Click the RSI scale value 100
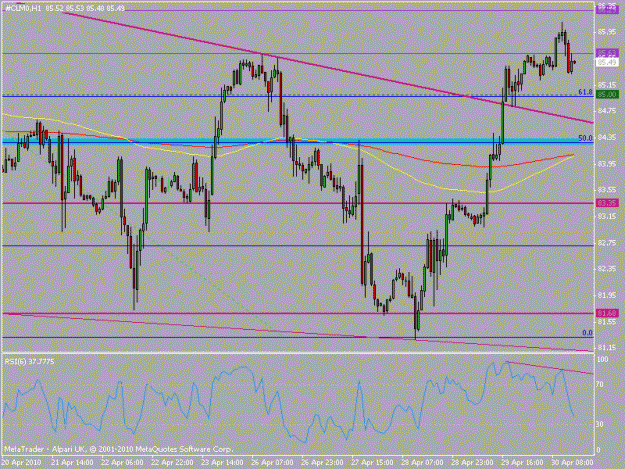The image size is (625, 469). [603, 359]
